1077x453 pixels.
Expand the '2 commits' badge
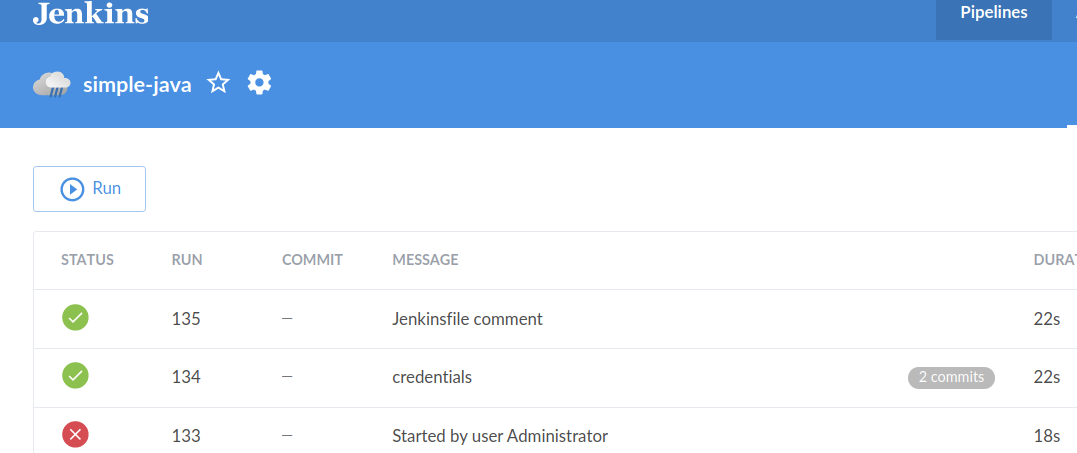(x=951, y=377)
